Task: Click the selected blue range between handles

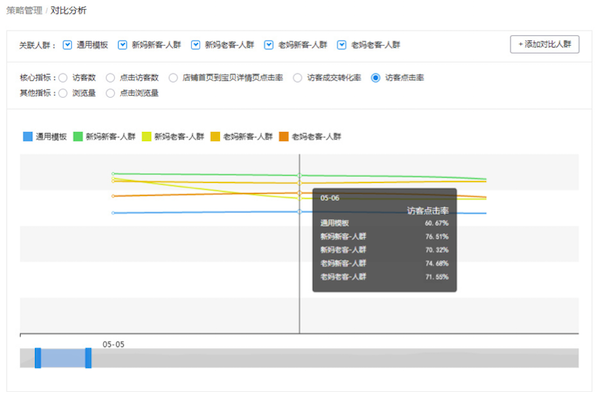Action: coord(63,358)
